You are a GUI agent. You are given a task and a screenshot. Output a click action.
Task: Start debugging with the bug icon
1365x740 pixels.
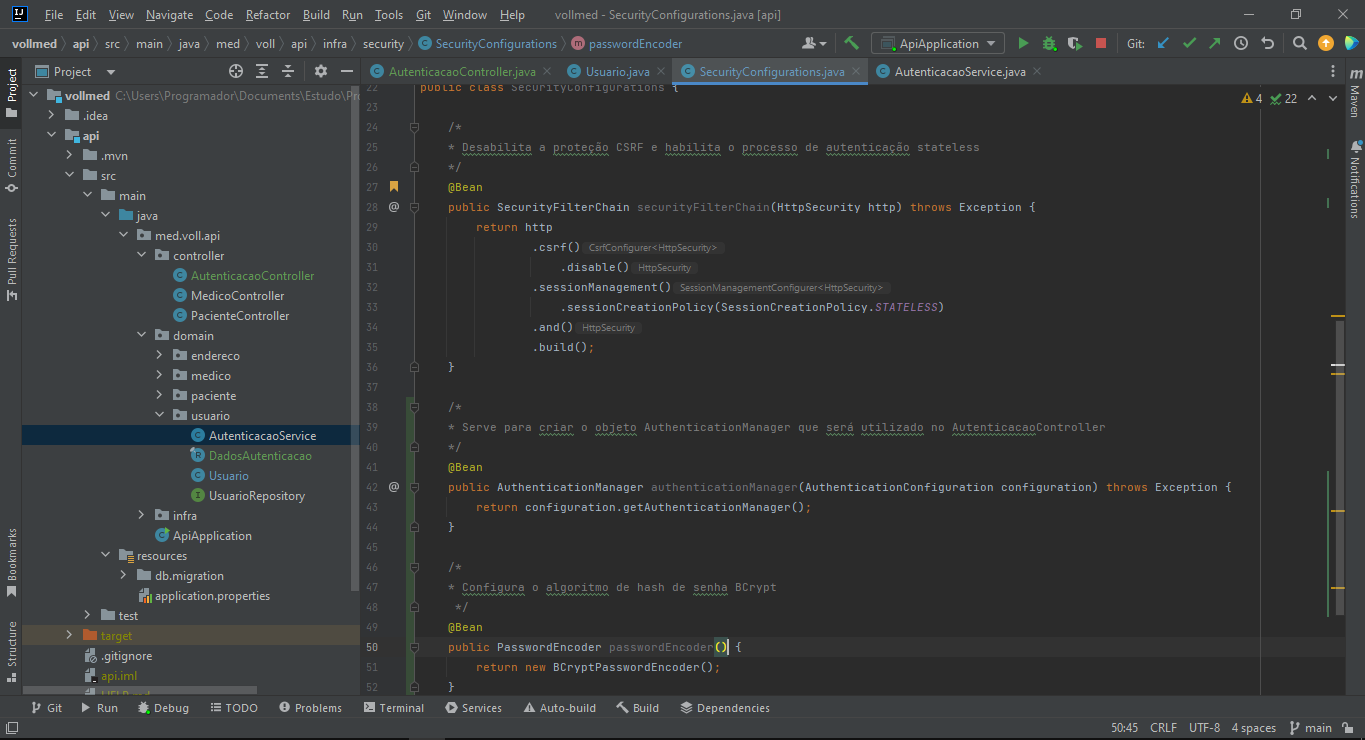[x=1049, y=44]
